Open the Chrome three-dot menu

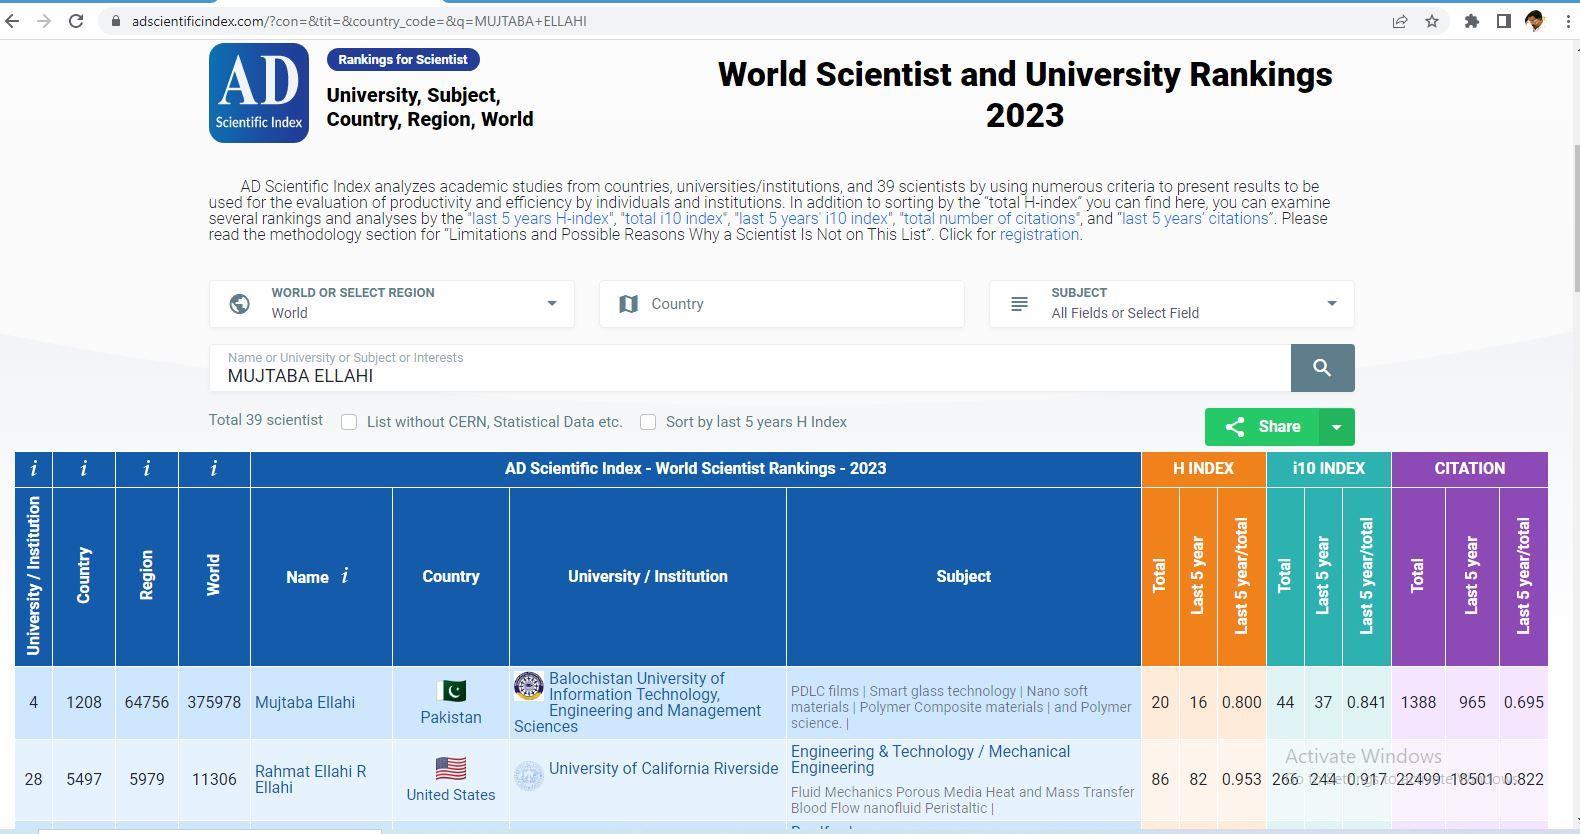tap(1567, 21)
